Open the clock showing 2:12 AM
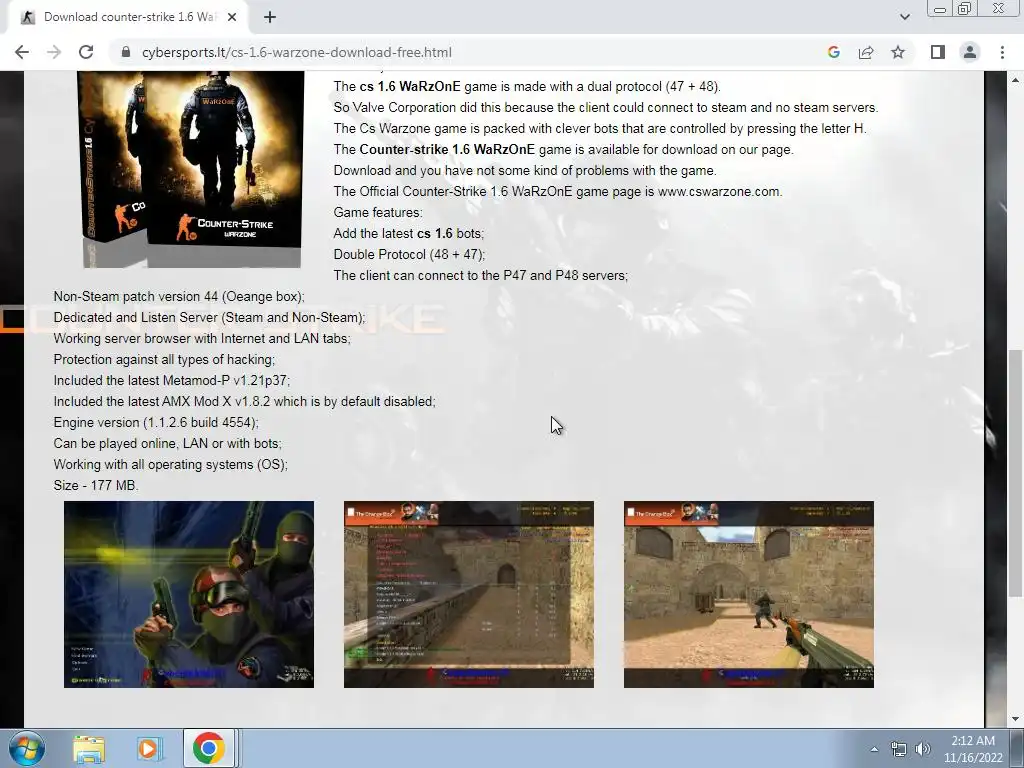The height and width of the screenshot is (768, 1024). click(x=973, y=749)
